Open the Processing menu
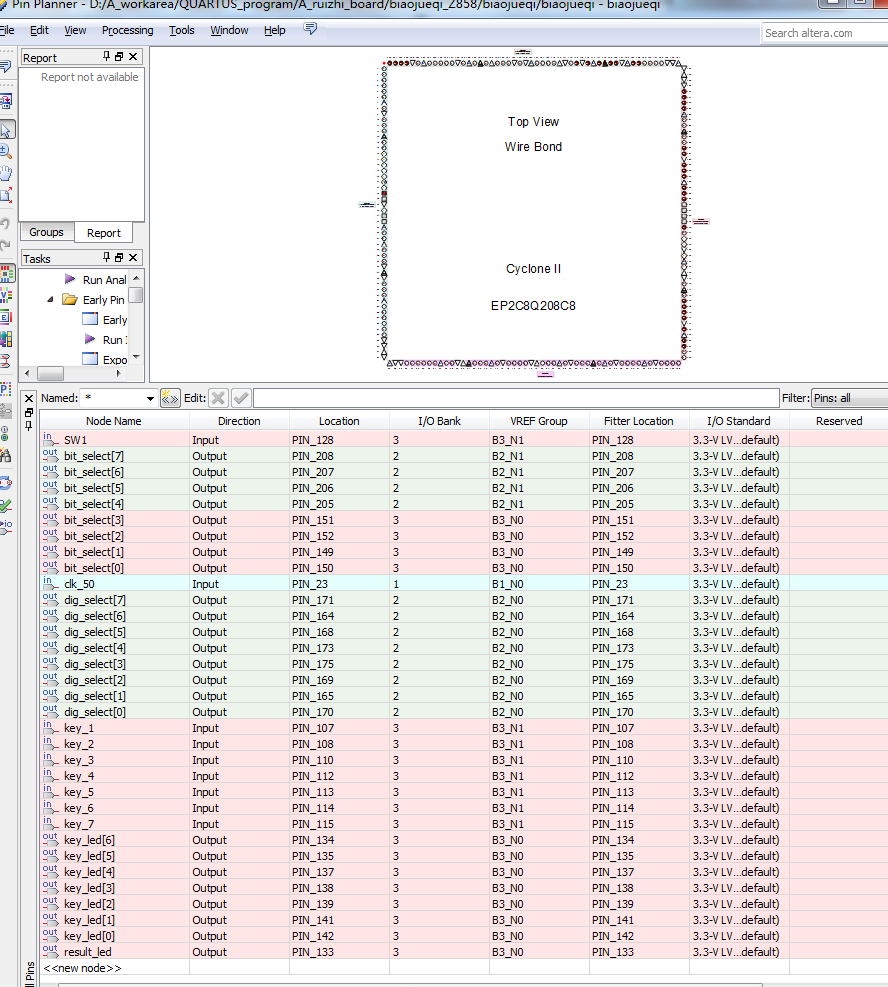The height and width of the screenshot is (987, 888). point(128,30)
